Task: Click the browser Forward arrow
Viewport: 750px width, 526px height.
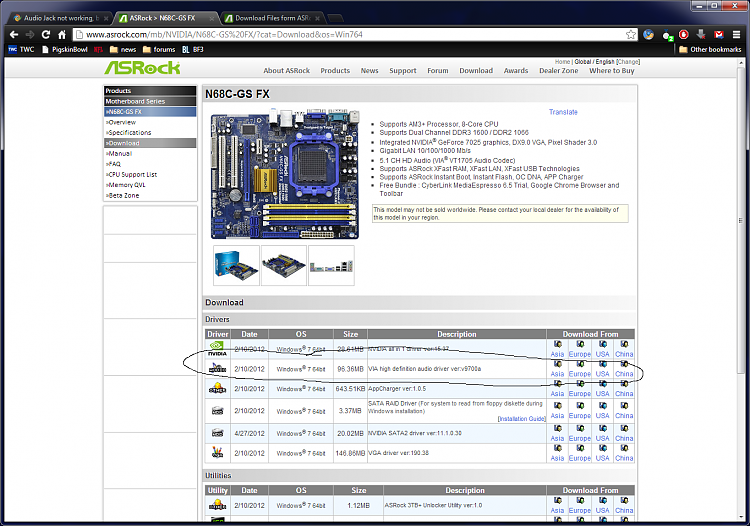Action: click(30, 34)
